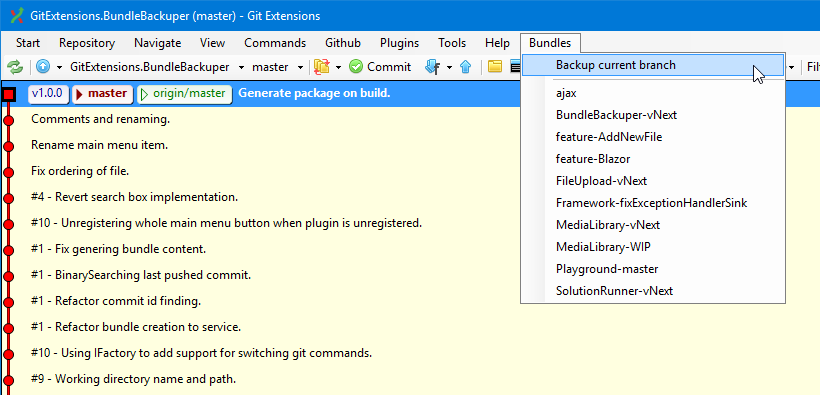Select commit 'Fix ordering of file.'
The image size is (820, 395).
click(80, 171)
